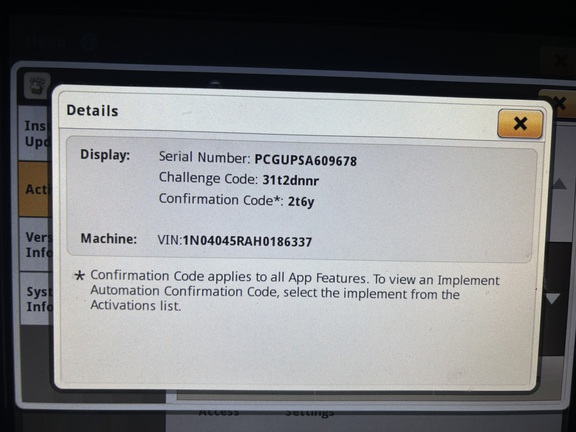Click the VIN 1N04045RAH0186337
Screen dimensions: 576x432
(x=247, y=241)
